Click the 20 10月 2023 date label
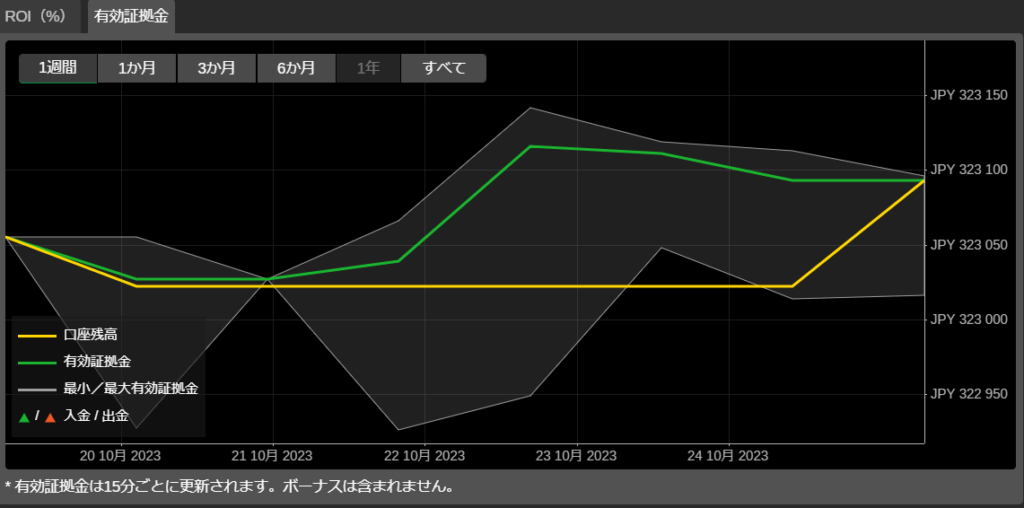Viewport: 1024px width, 508px height. point(120,456)
